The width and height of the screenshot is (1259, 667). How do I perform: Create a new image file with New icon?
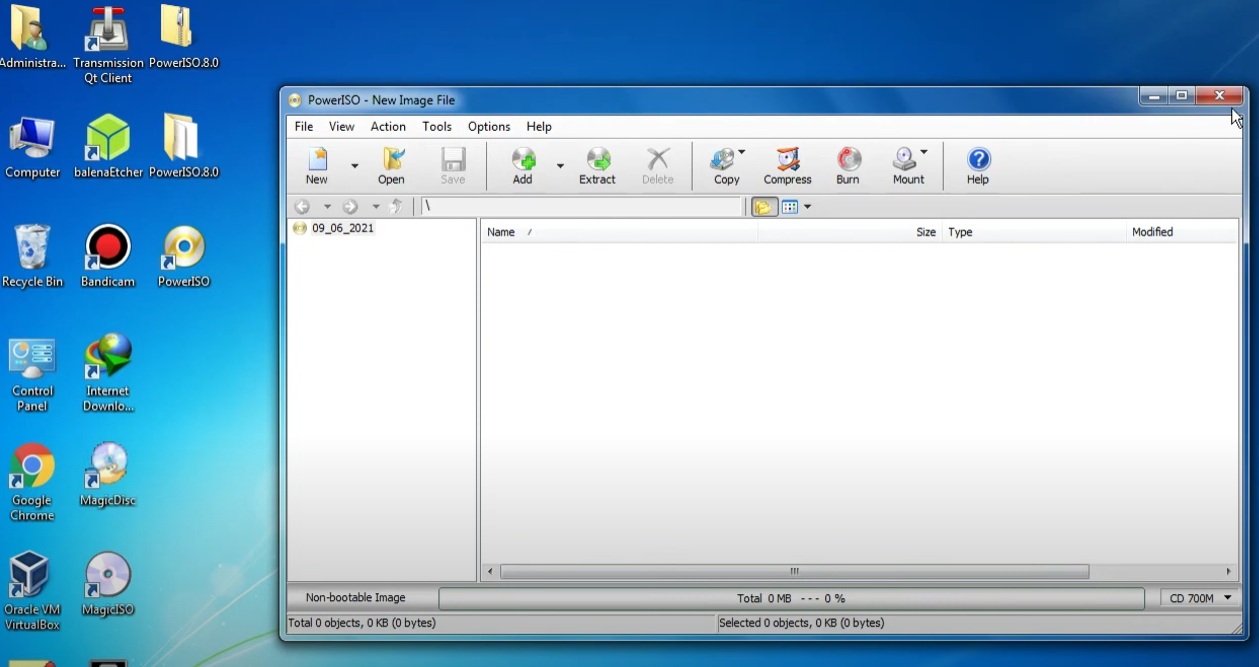(x=315, y=165)
